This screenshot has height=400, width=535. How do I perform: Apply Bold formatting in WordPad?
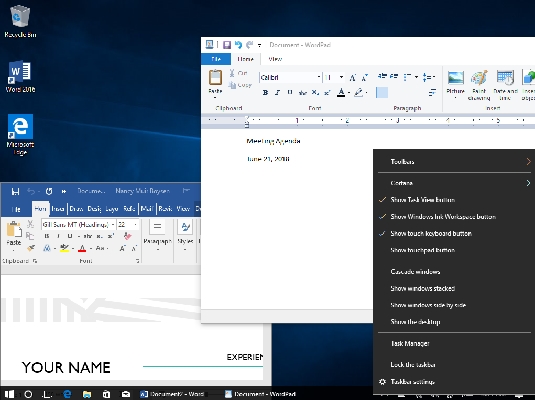tap(265, 92)
